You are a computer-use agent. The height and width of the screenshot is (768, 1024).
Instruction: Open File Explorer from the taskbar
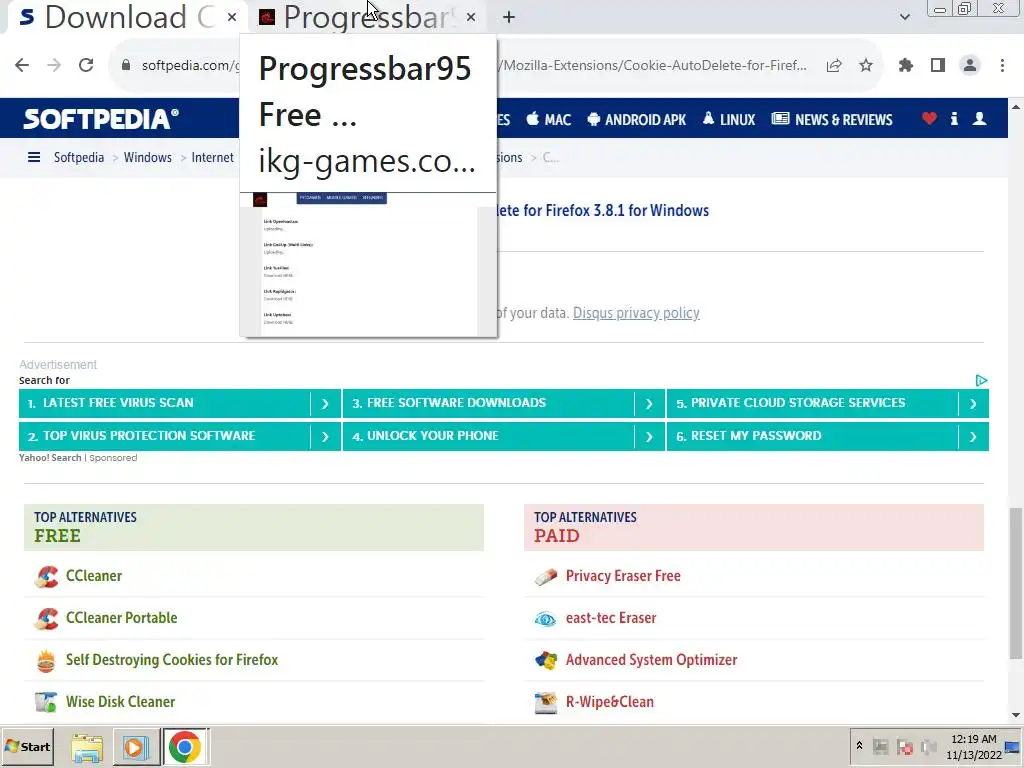(87, 748)
